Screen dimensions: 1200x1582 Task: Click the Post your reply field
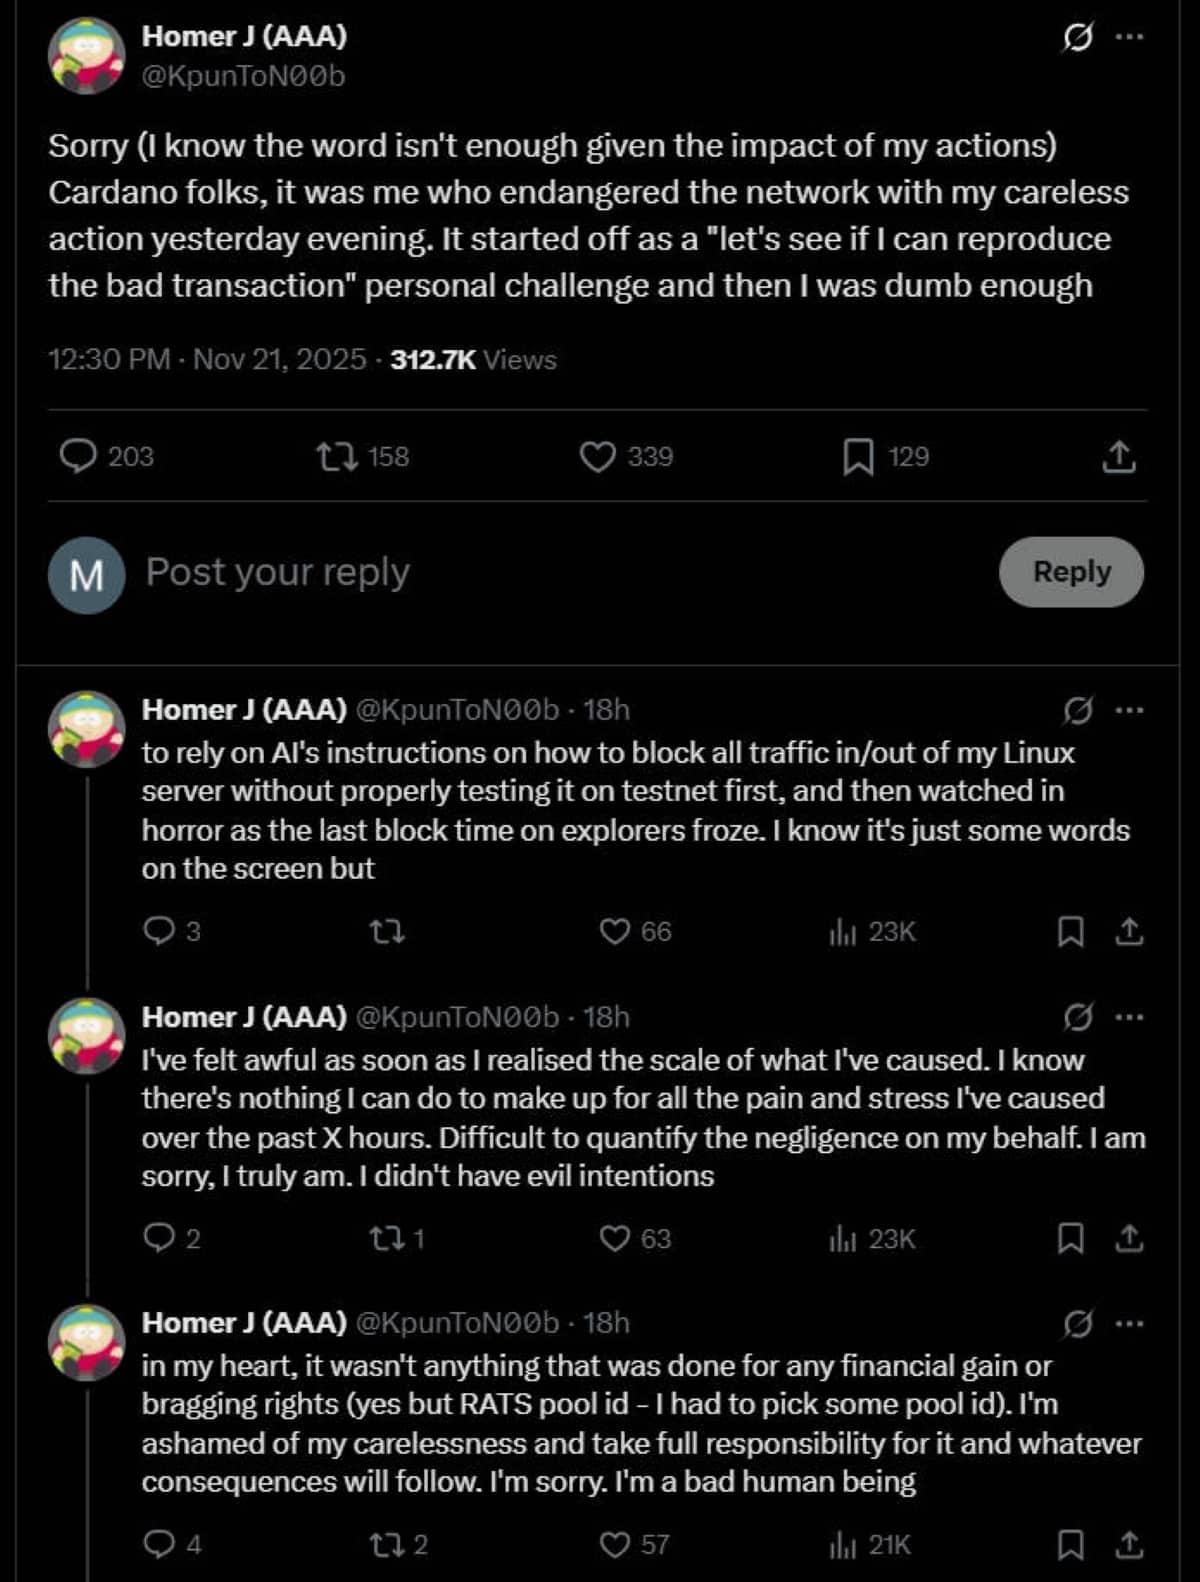click(560, 573)
